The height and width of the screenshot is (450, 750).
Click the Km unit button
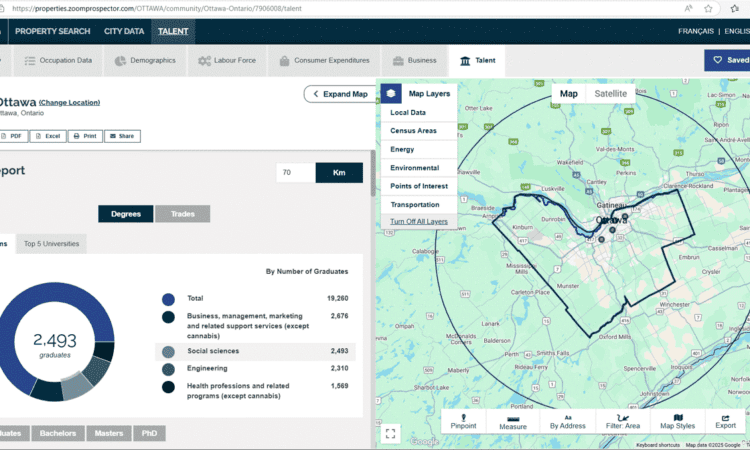coord(339,173)
